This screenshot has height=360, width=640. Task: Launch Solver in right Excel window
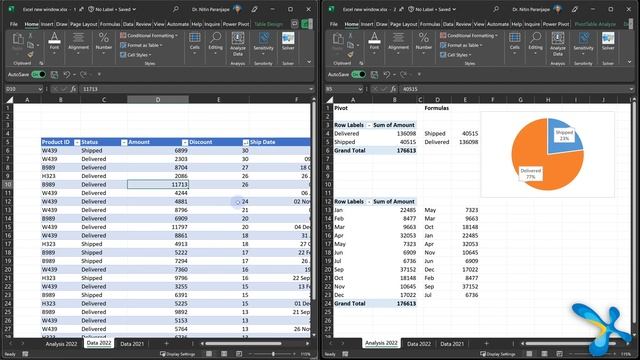pyautogui.click(x=608, y=42)
